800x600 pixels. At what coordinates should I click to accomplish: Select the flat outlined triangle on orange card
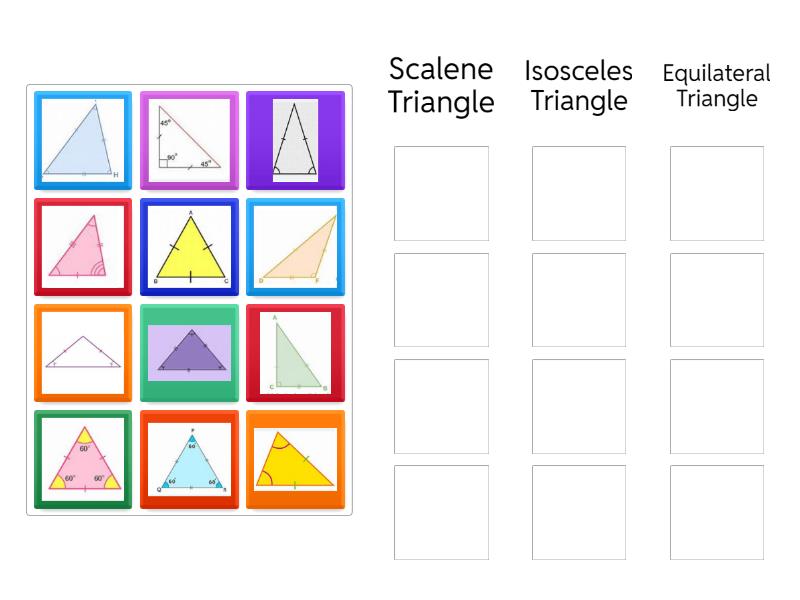[x=83, y=353]
